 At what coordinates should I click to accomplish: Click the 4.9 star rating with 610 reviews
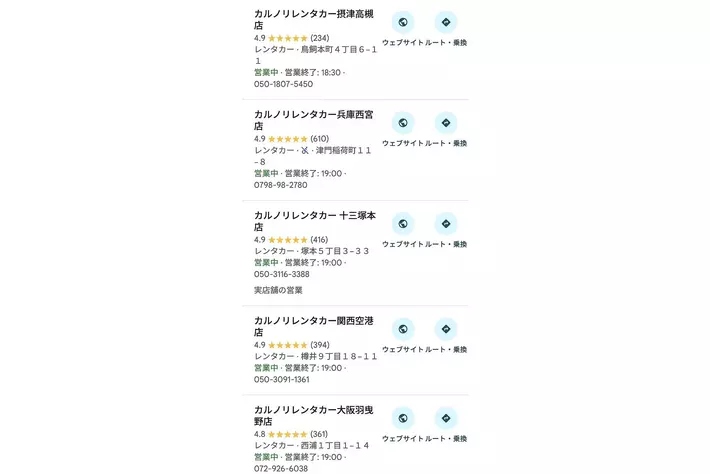pos(291,139)
